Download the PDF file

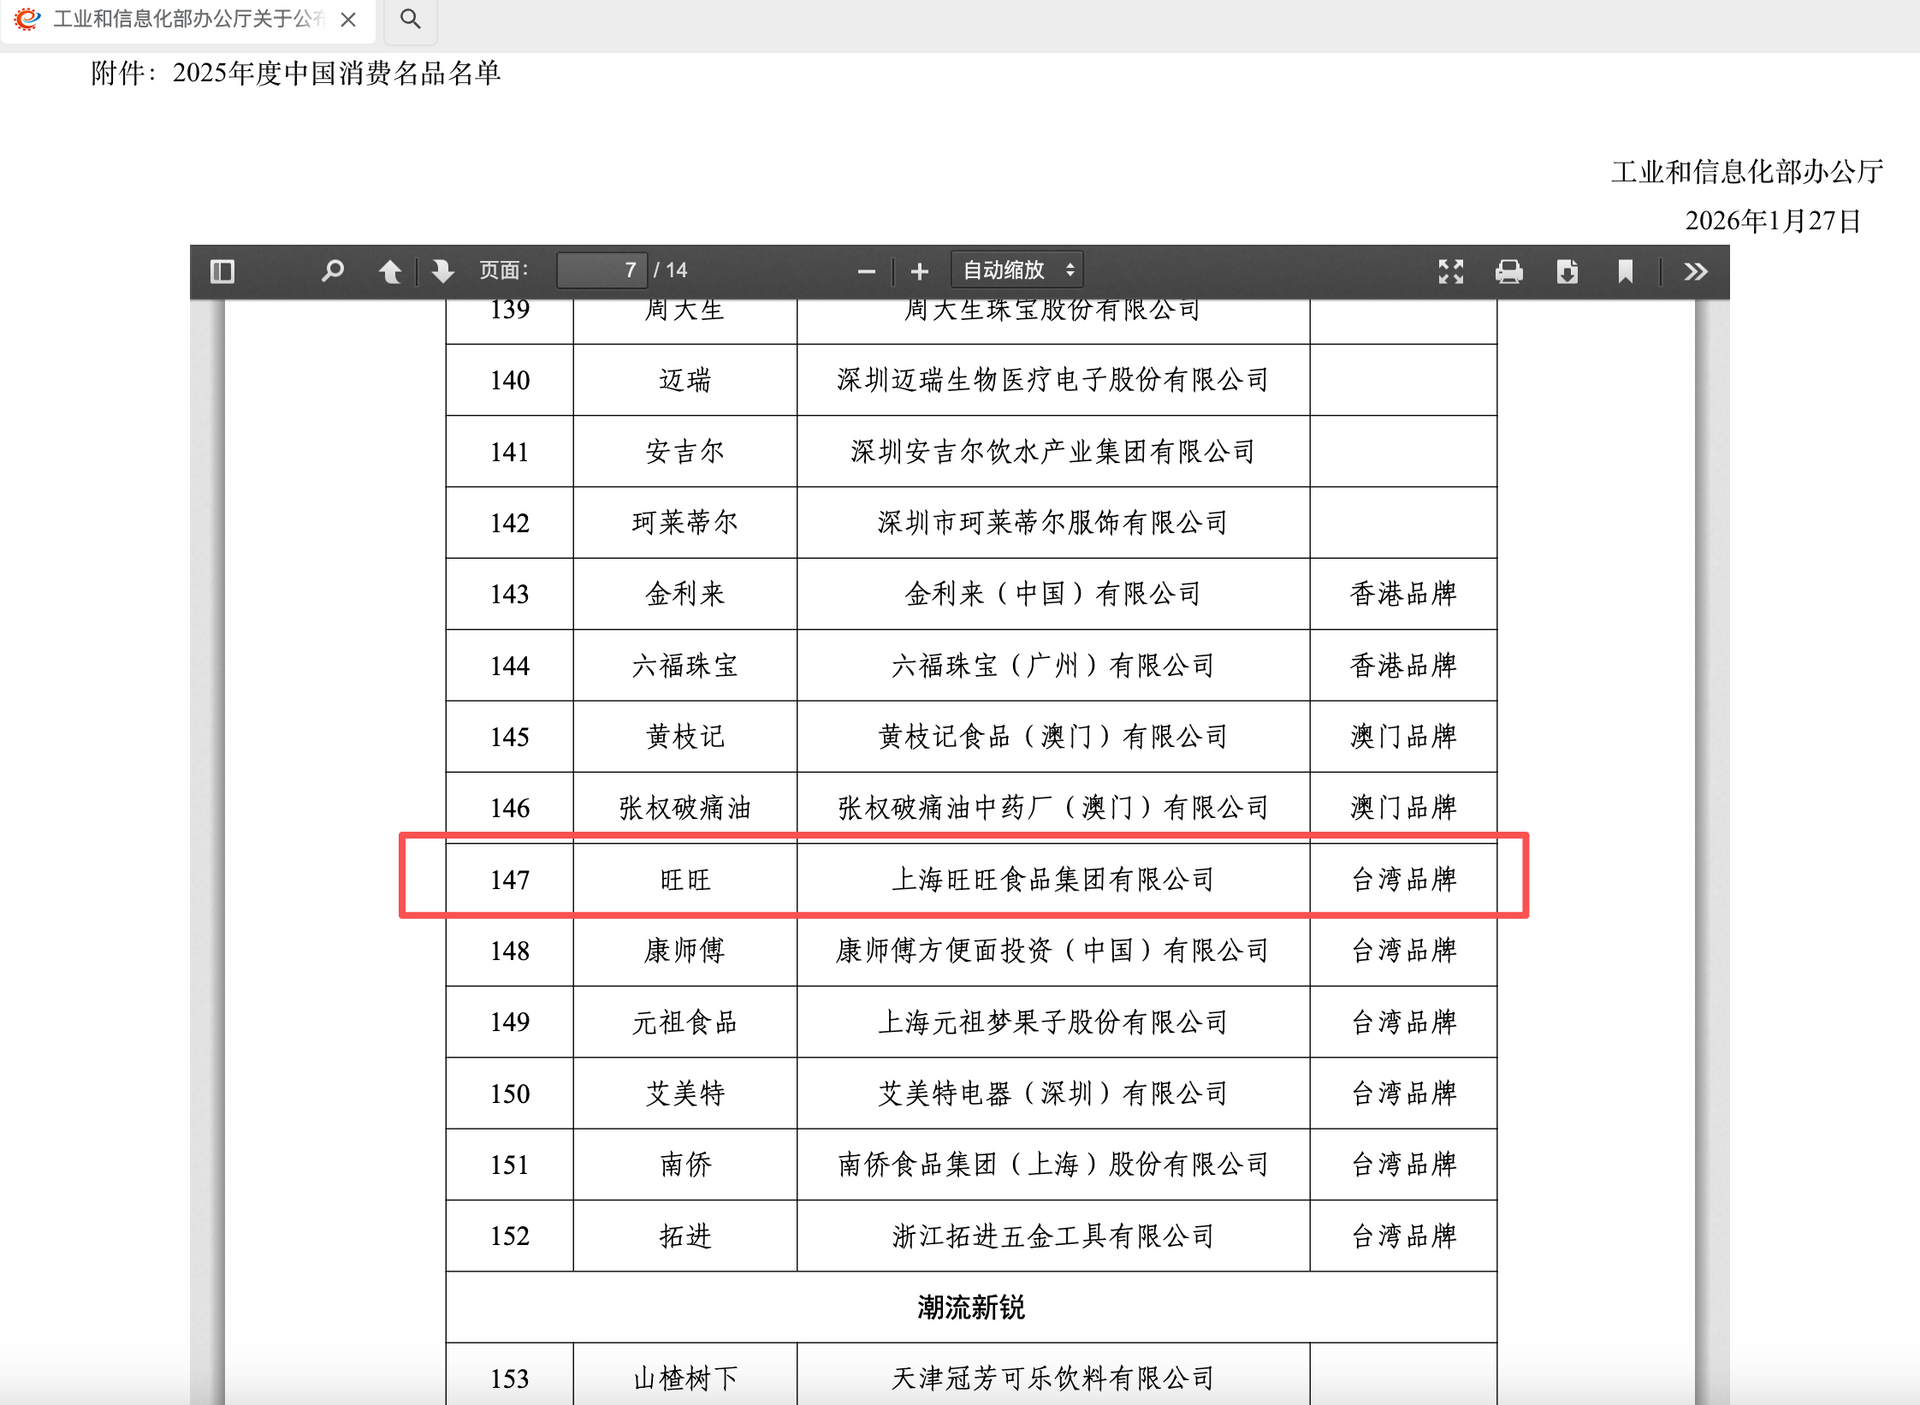click(x=1568, y=270)
